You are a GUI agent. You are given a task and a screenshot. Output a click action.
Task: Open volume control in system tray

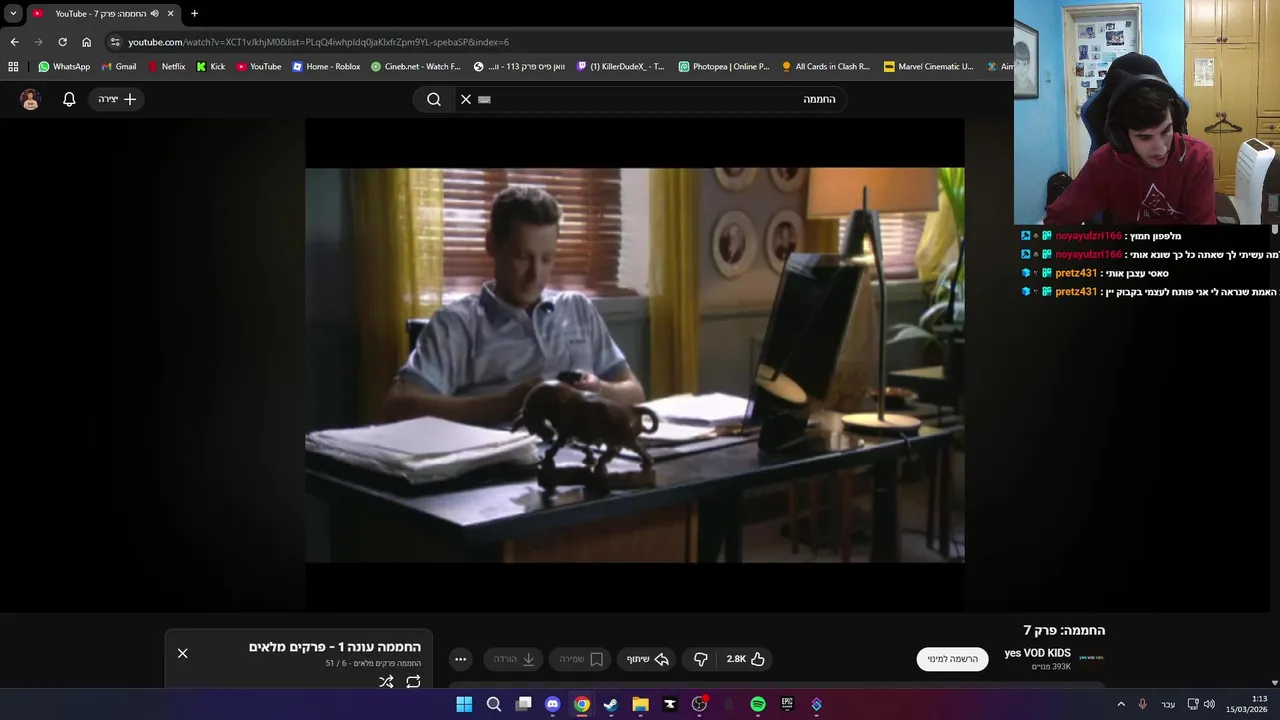point(1209,704)
